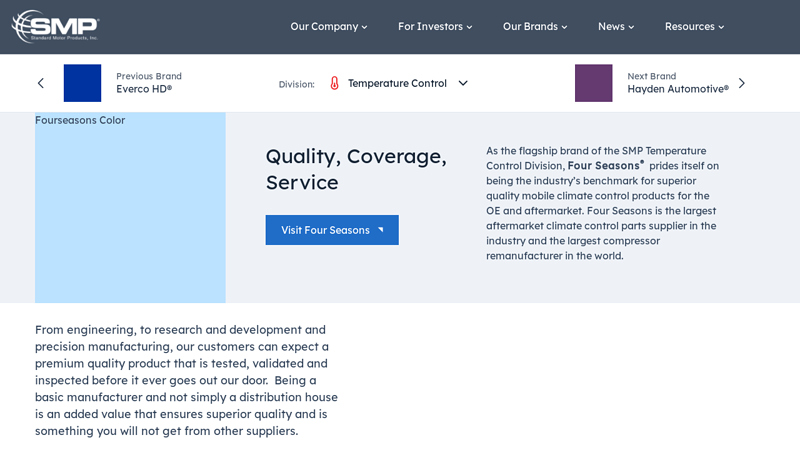Viewport: 800px width, 450px height.
Task: Select the purple Hayden Automotive brand thumbnail
Action: pos(593,83)
